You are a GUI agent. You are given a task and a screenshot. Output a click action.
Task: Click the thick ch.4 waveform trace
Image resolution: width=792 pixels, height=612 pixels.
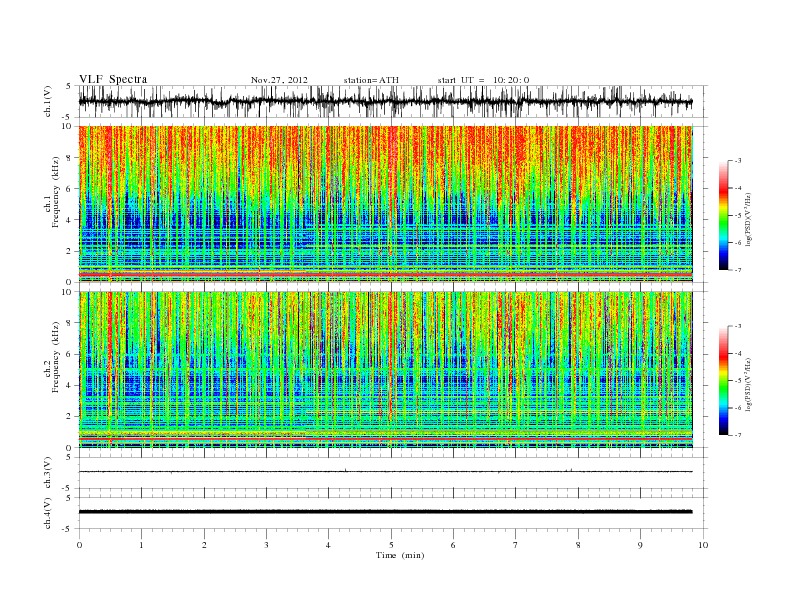tap(385, 512)
